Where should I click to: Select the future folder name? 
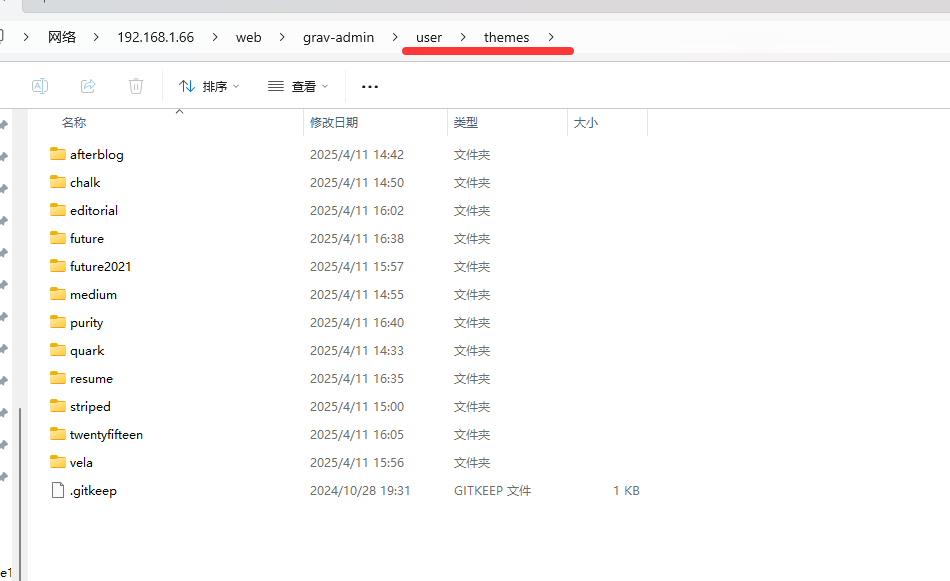pyautogui.click(x=87, y=239)
